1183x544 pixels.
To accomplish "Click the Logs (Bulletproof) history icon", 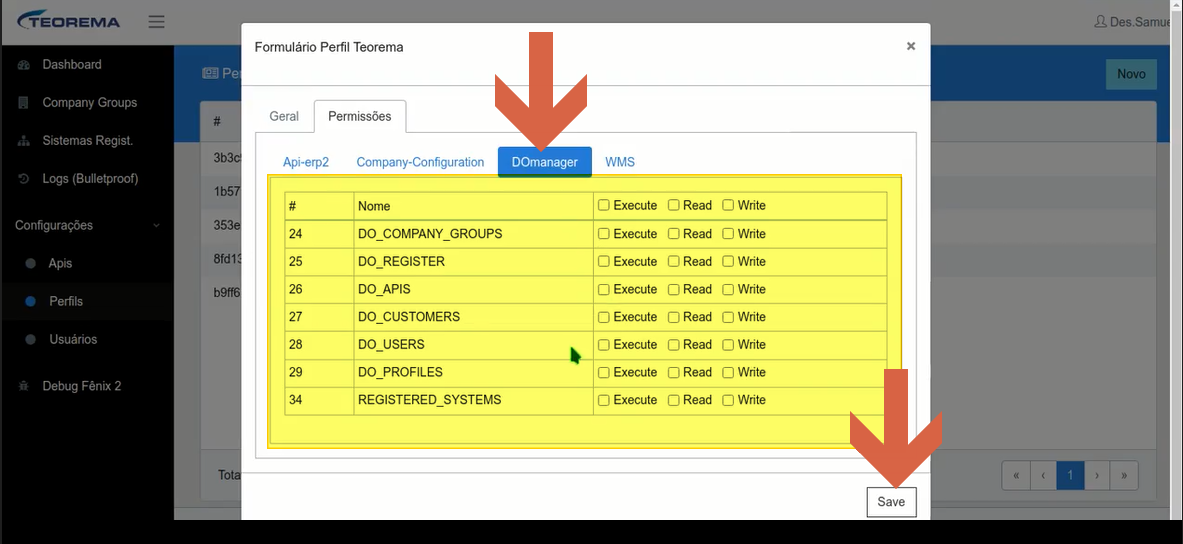I will coord(23,179).
